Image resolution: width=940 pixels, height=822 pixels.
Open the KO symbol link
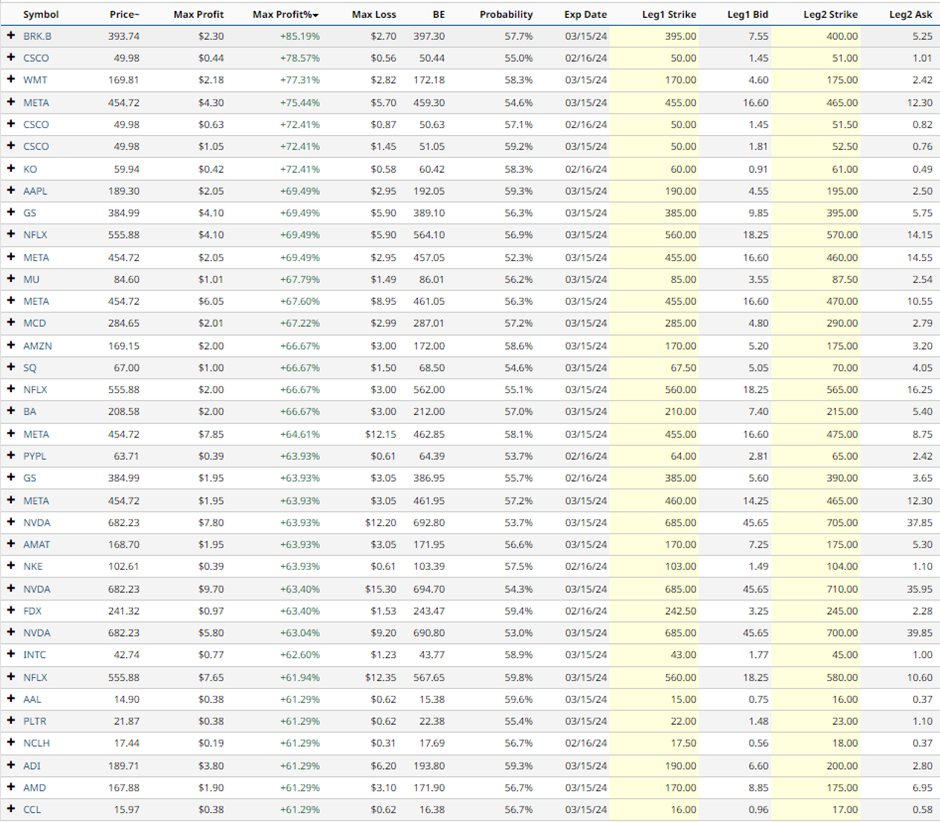pyautogui.click(x=30, y=169)
